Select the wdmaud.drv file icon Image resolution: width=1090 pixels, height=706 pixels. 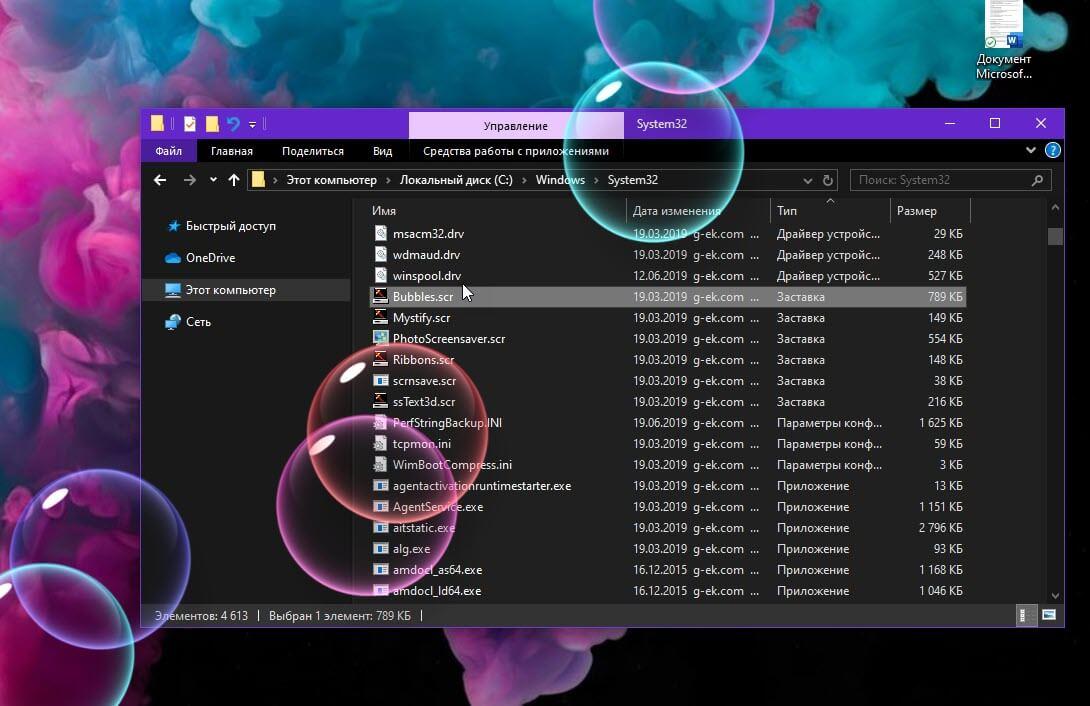tap(380, 254)
